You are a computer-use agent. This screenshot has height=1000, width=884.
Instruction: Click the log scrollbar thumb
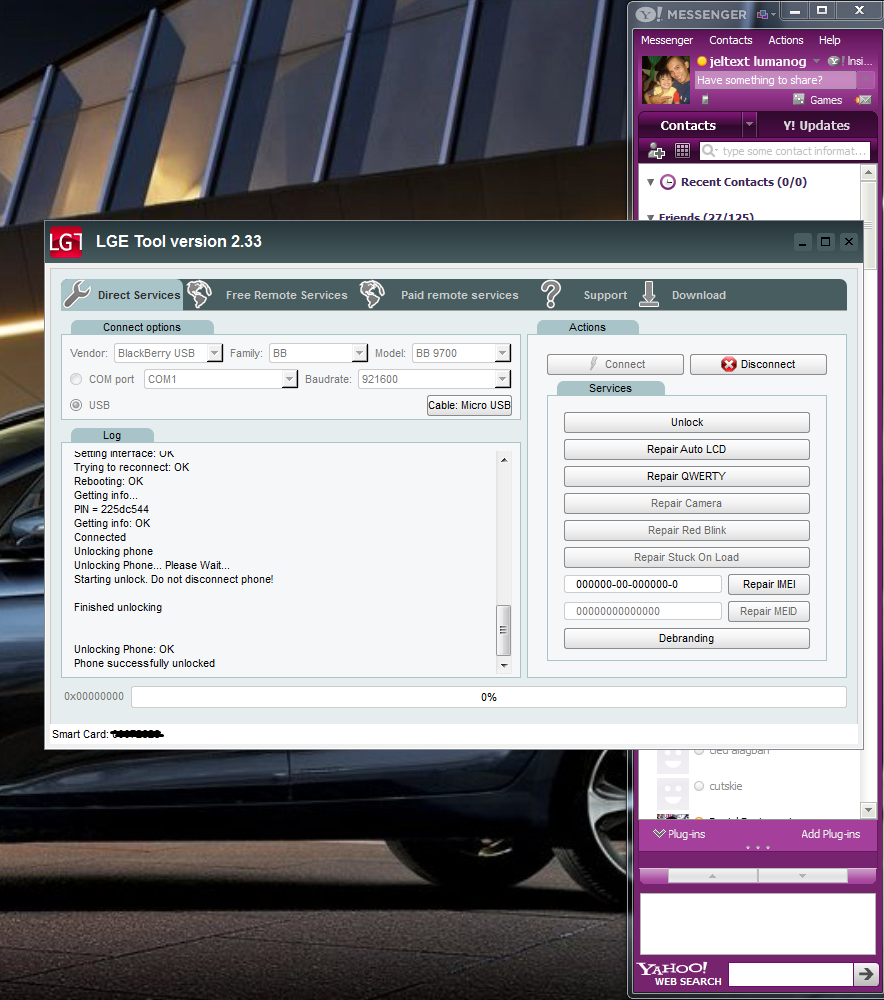504,630
